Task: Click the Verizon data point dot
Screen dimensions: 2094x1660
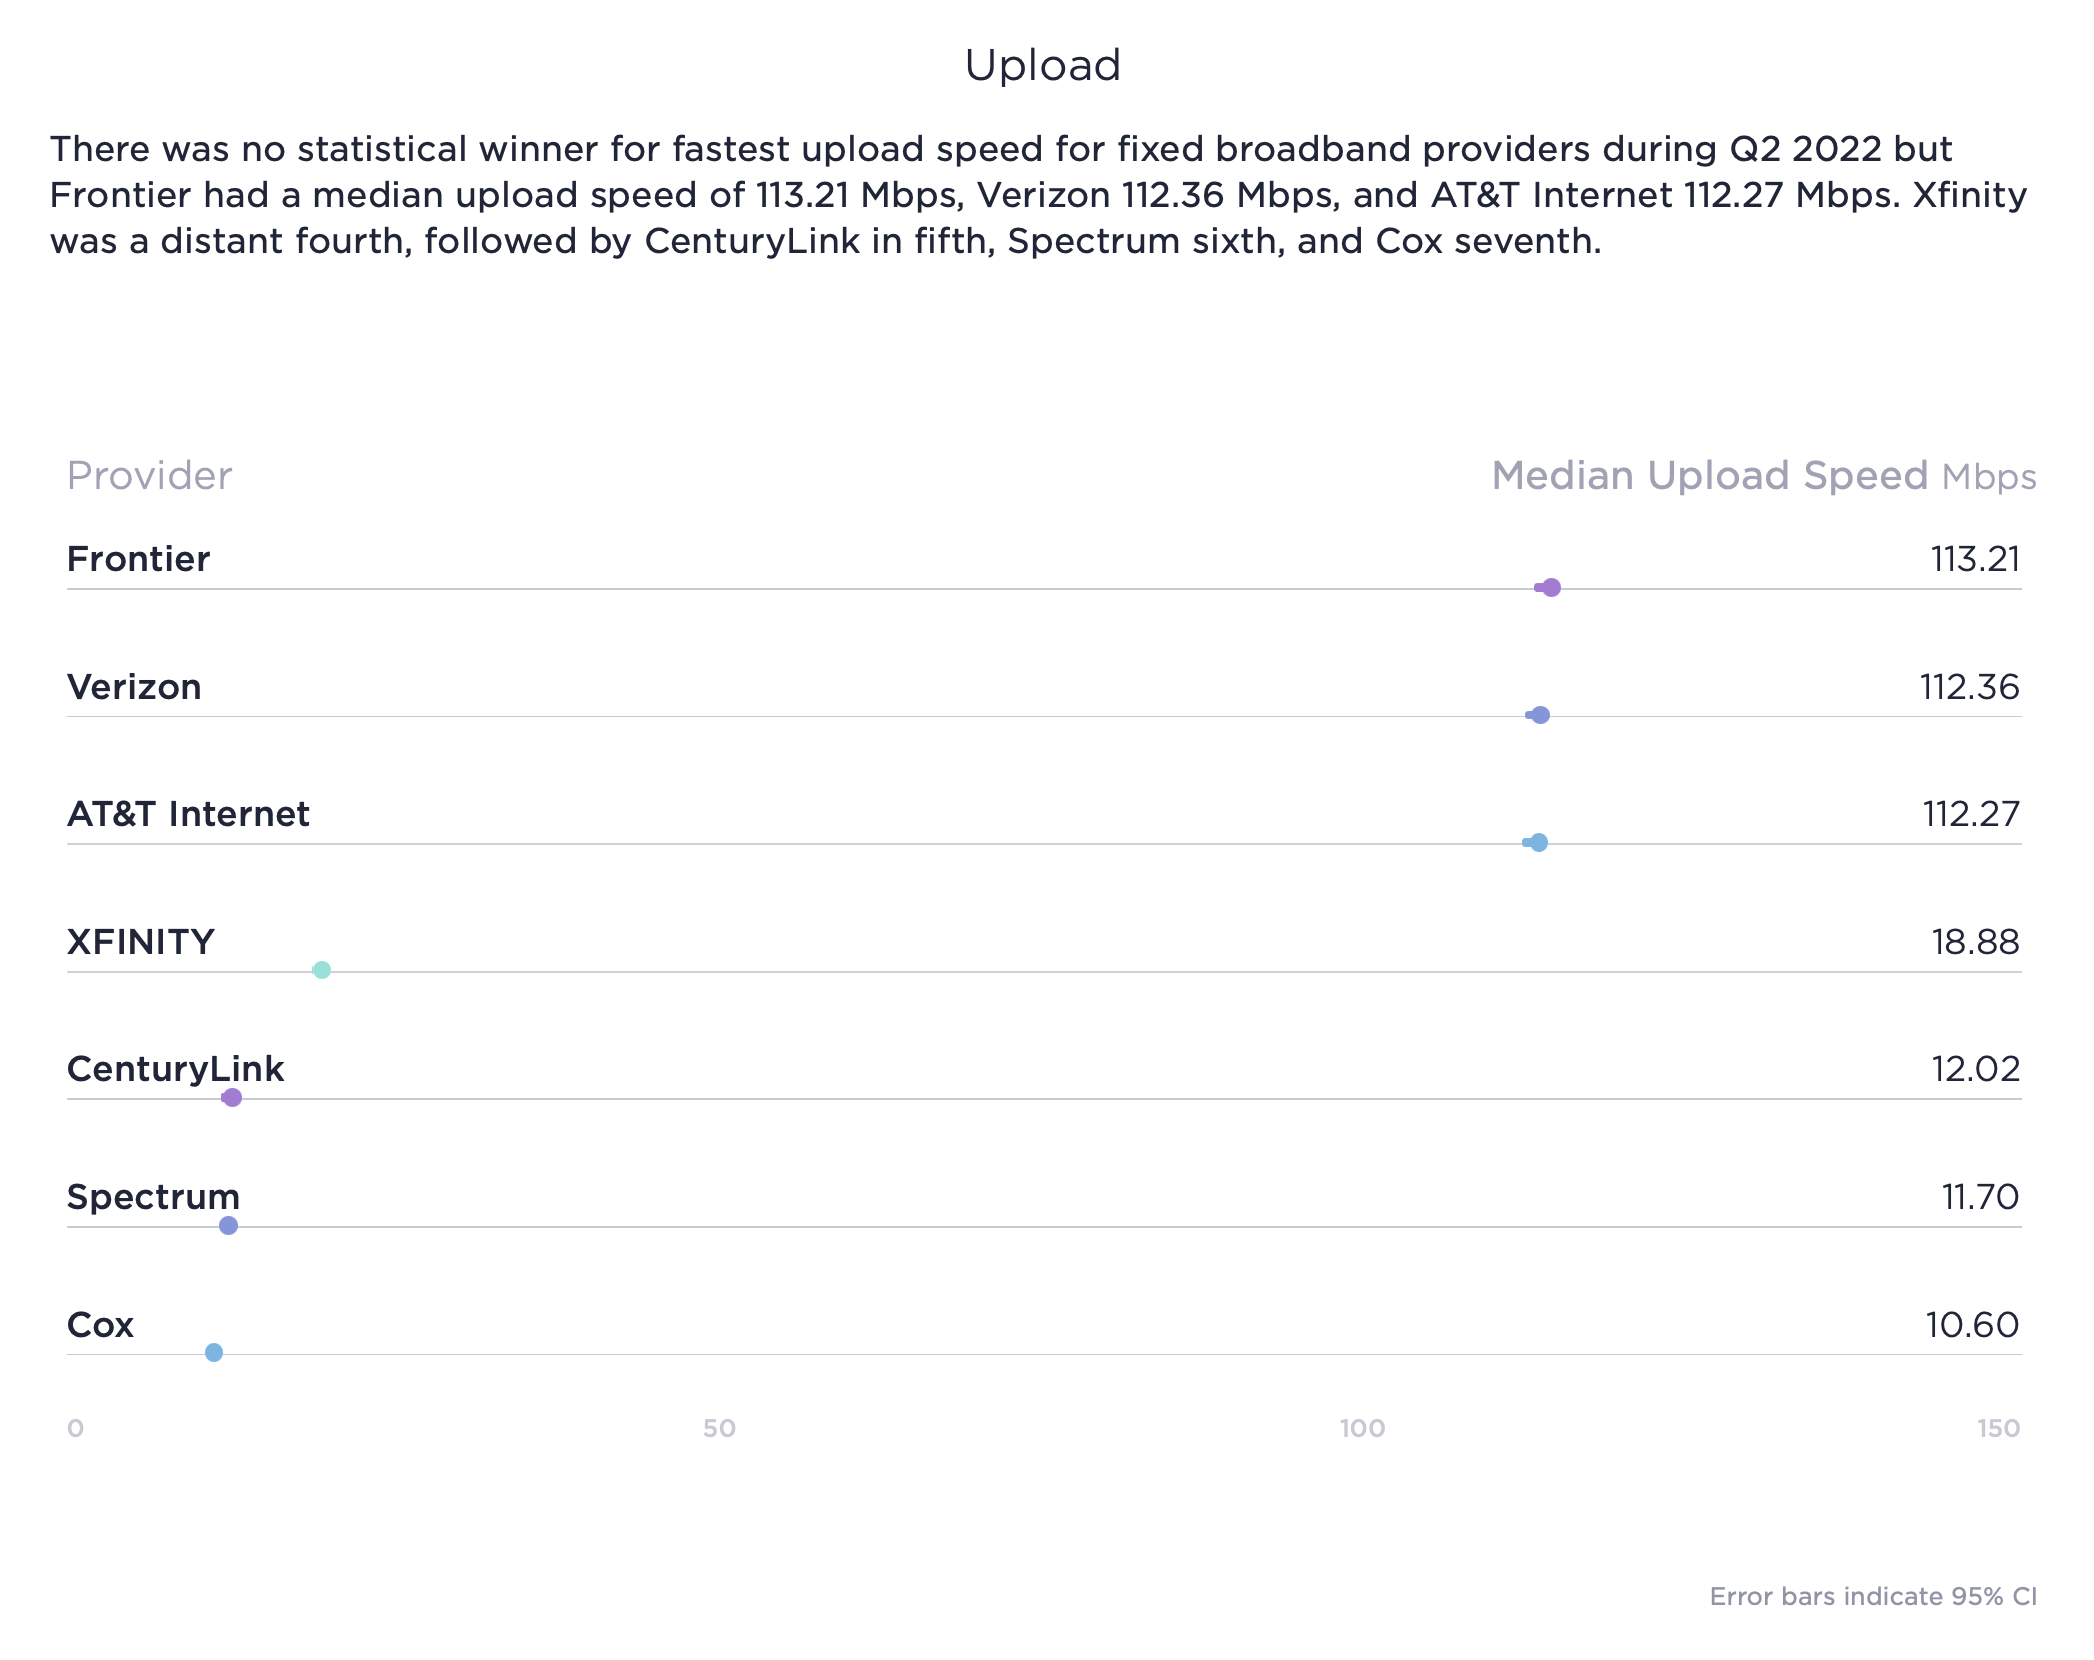Action: pyautogui.click(x=1540, y=715)
